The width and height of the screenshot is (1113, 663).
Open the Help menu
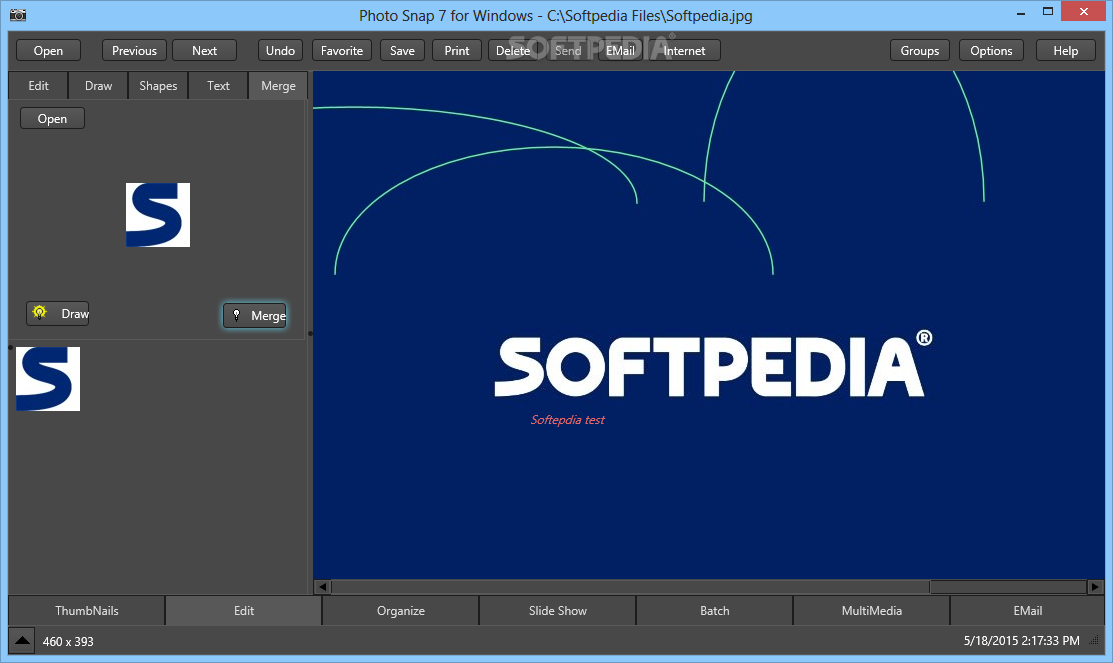pos(1065,50)
